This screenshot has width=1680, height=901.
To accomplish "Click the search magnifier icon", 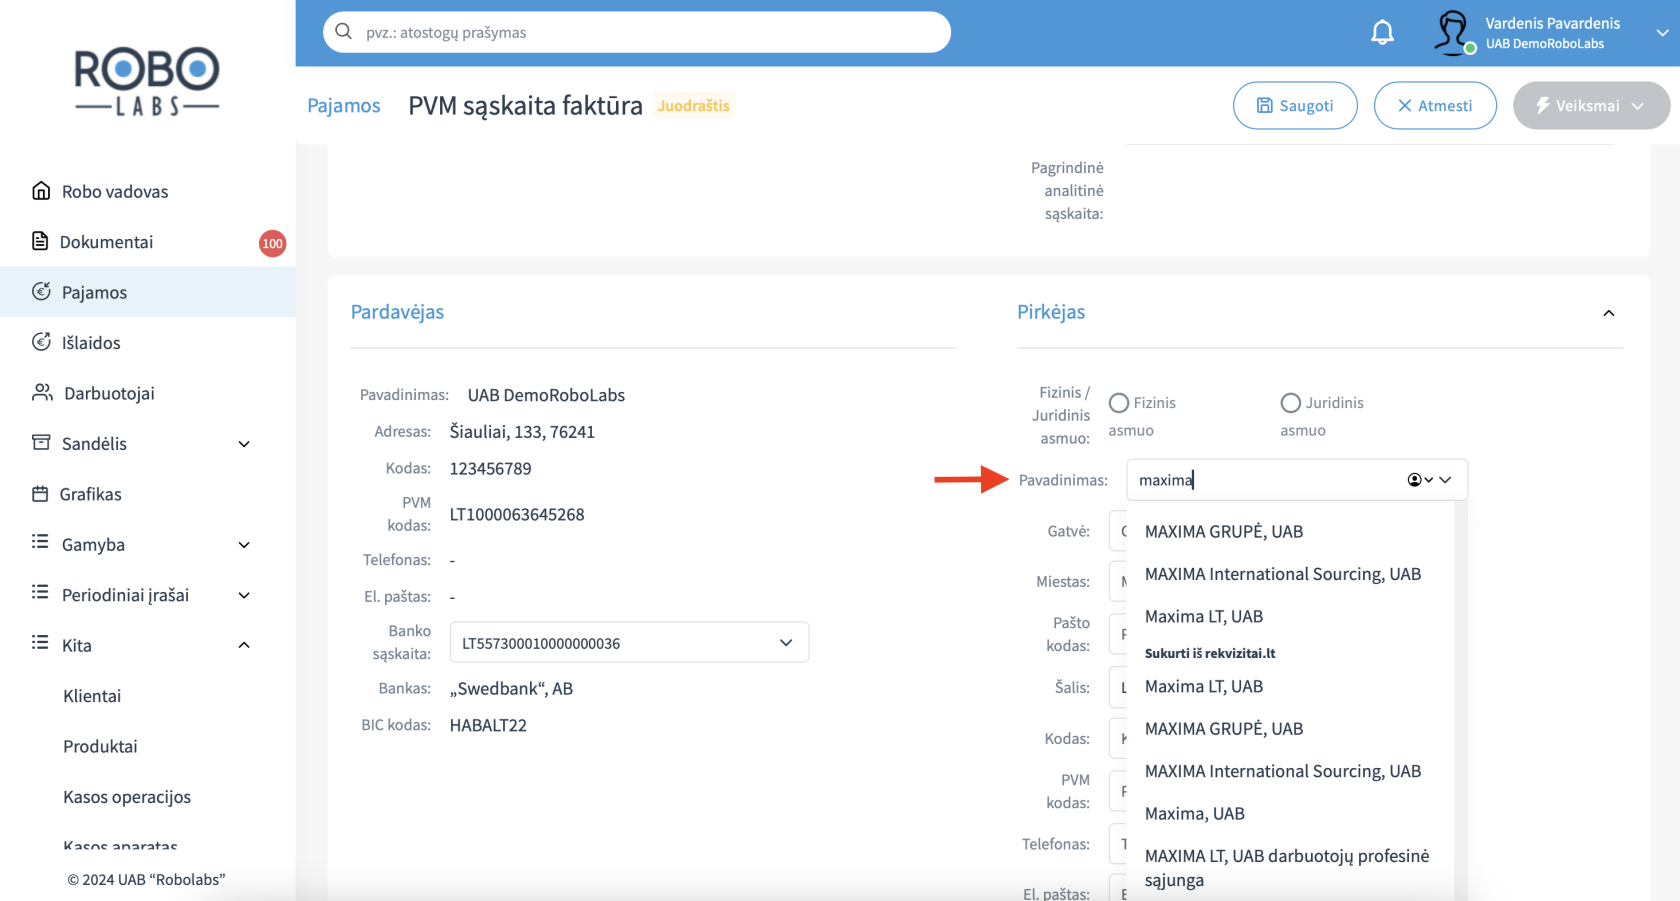I will pyautogui.click(x=344, y=32).
